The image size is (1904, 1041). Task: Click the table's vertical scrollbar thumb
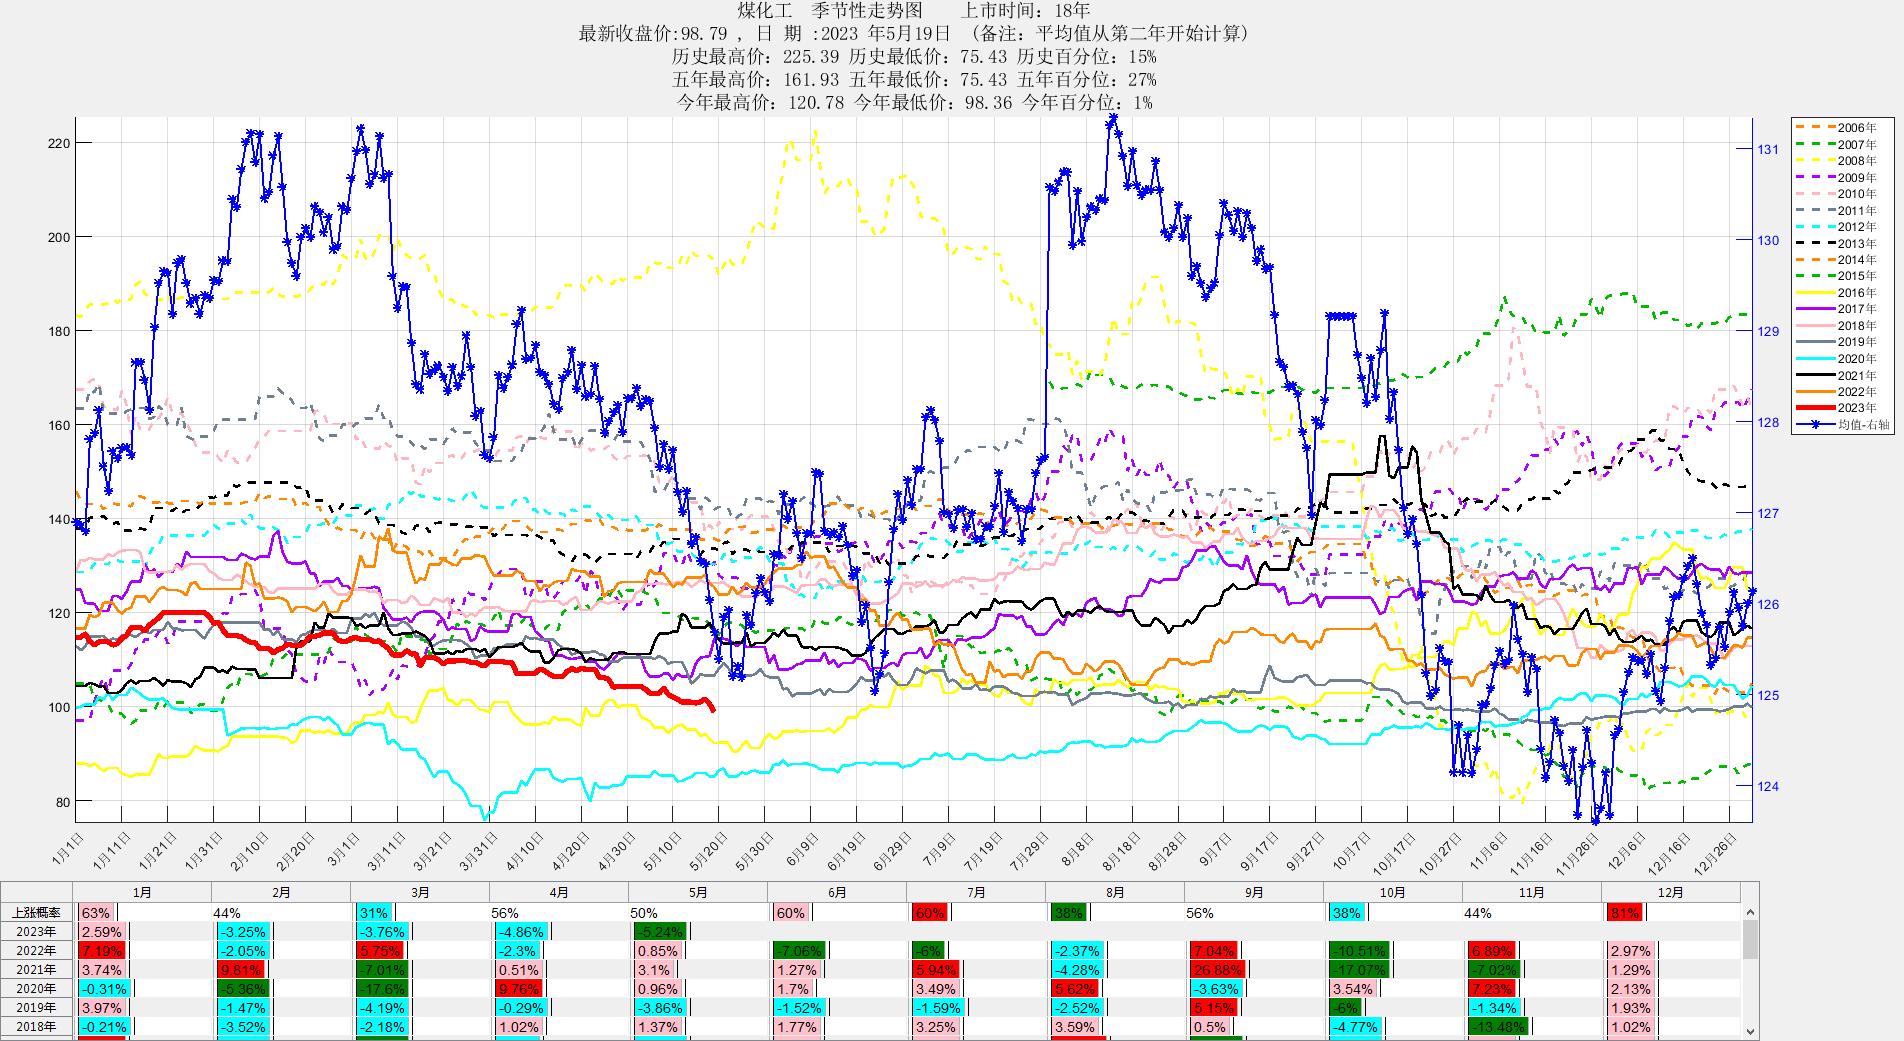1750,940
